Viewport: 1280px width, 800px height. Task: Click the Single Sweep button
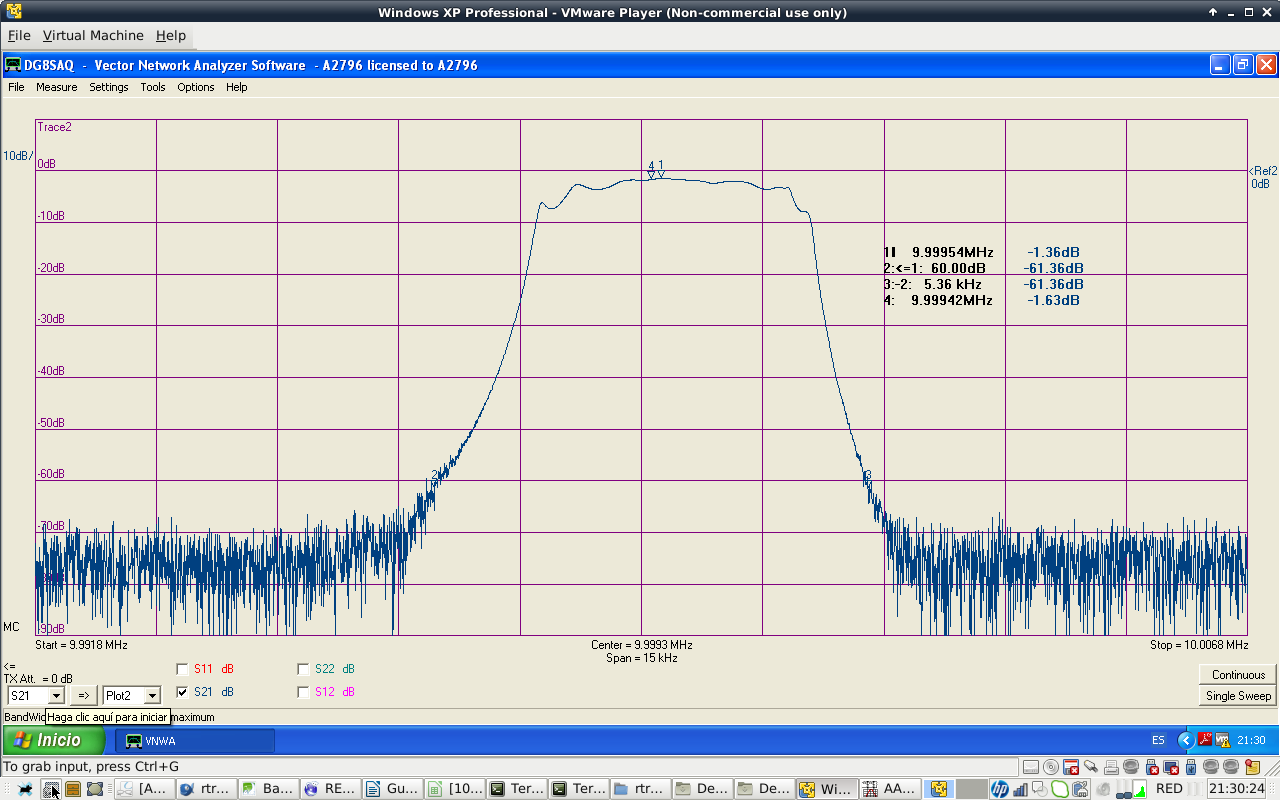[1238, 696]
